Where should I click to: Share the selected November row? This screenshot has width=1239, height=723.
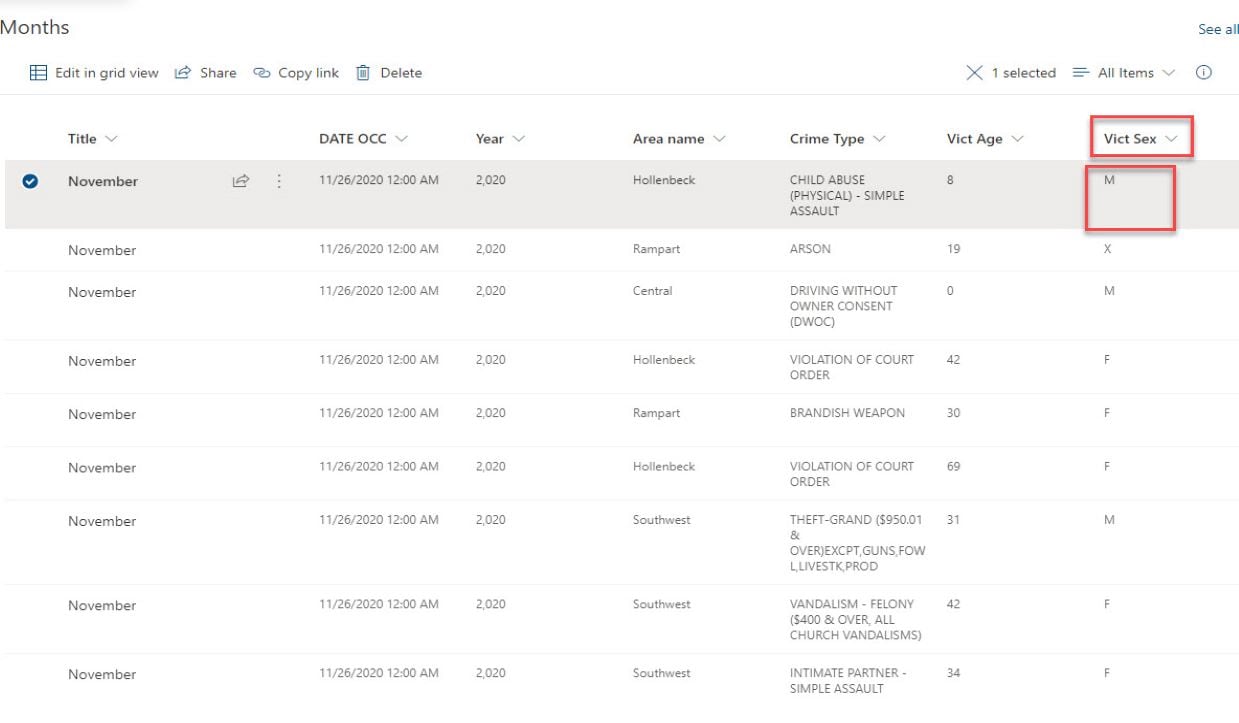click(240, 181)
